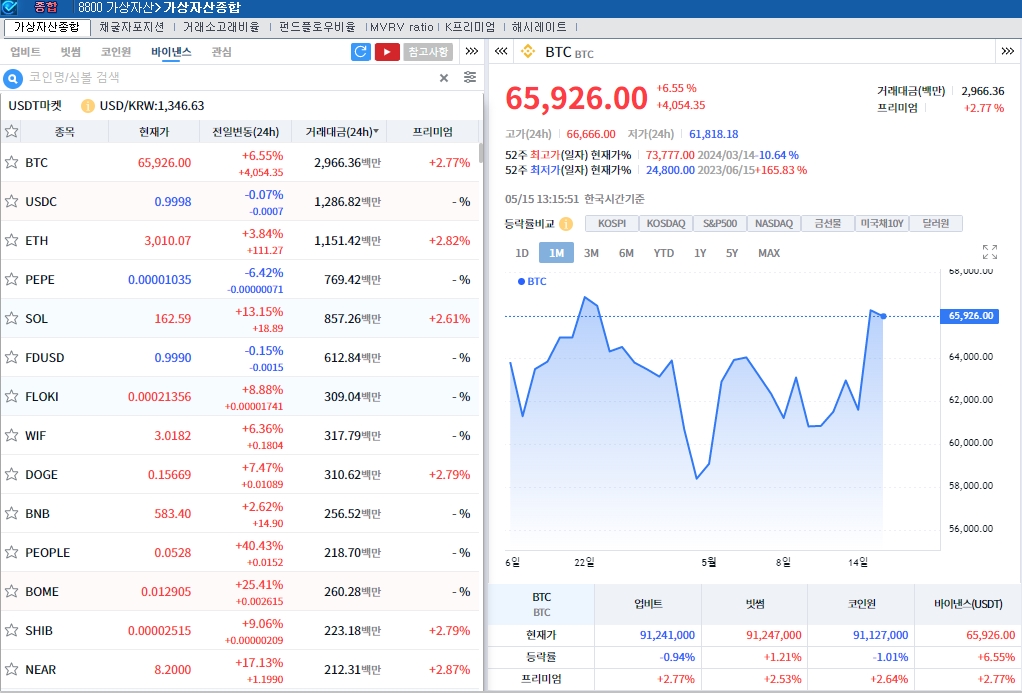The image size is (1022, 693).
Task: Sort by 거래대금(24h) column header
Action: coord(341,132)
